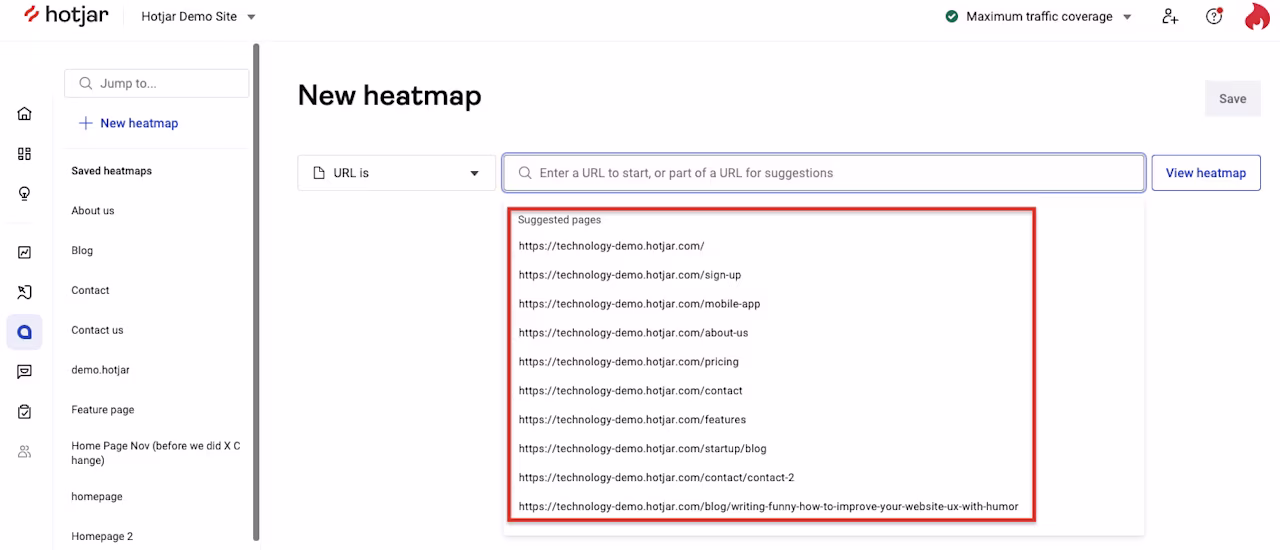This screenshot has width=1280, height=550.
Task: Open saved heatmap Home Page Nov
Action: tap(155, 453)
